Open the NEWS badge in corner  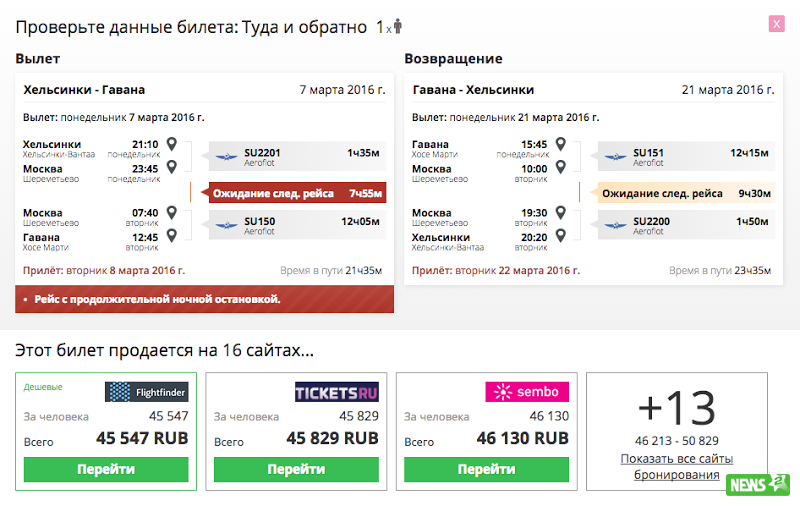click(x=758, y=485)
